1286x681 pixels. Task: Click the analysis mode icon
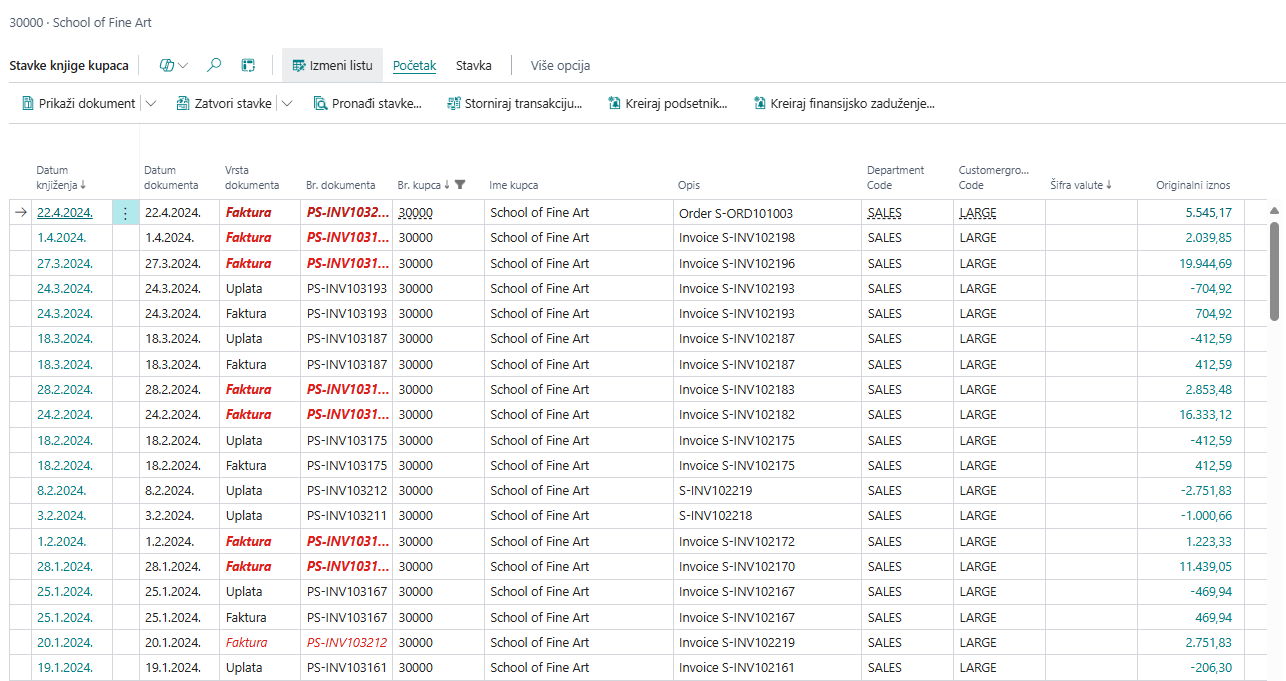click(248, 65)
